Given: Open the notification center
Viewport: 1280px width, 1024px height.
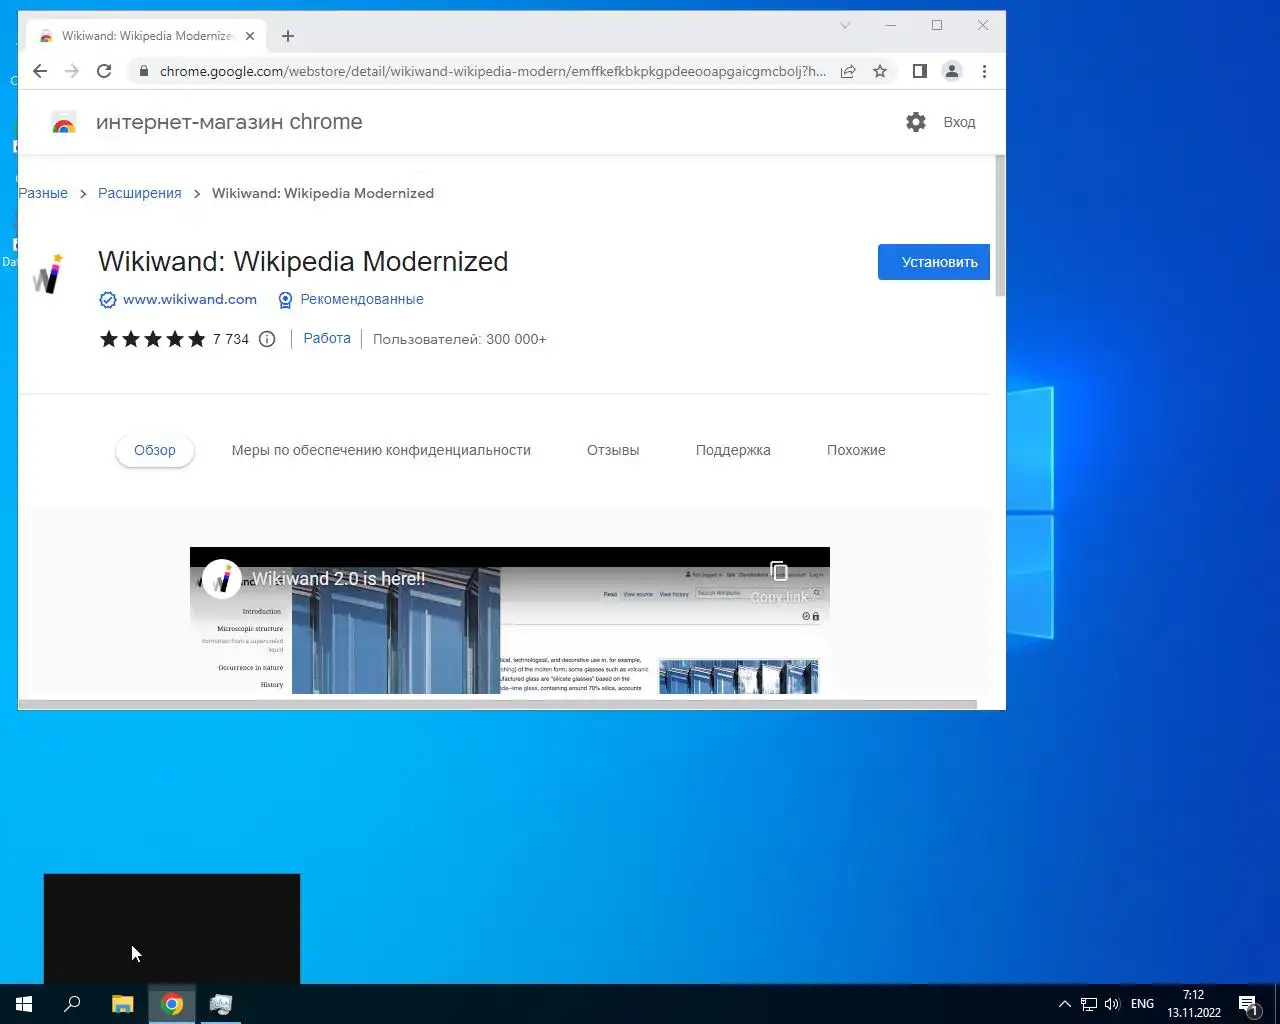Looking at the screenshot, I should [1248, 1004].
